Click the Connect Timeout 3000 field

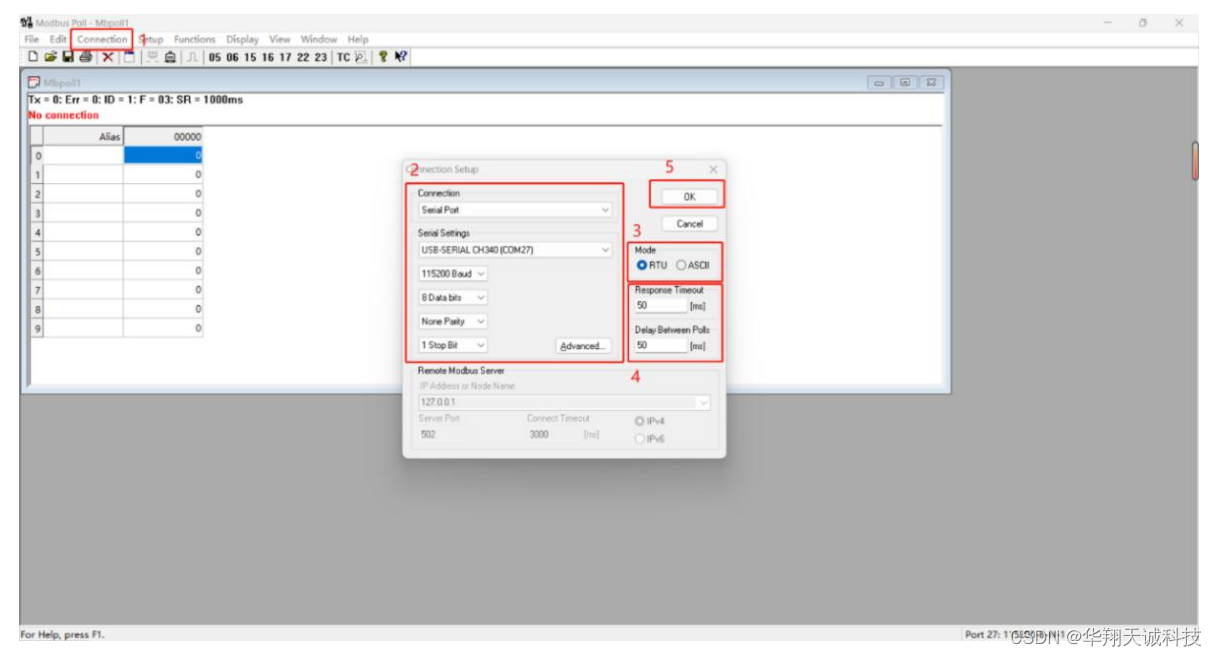click(x=552, y=435)
